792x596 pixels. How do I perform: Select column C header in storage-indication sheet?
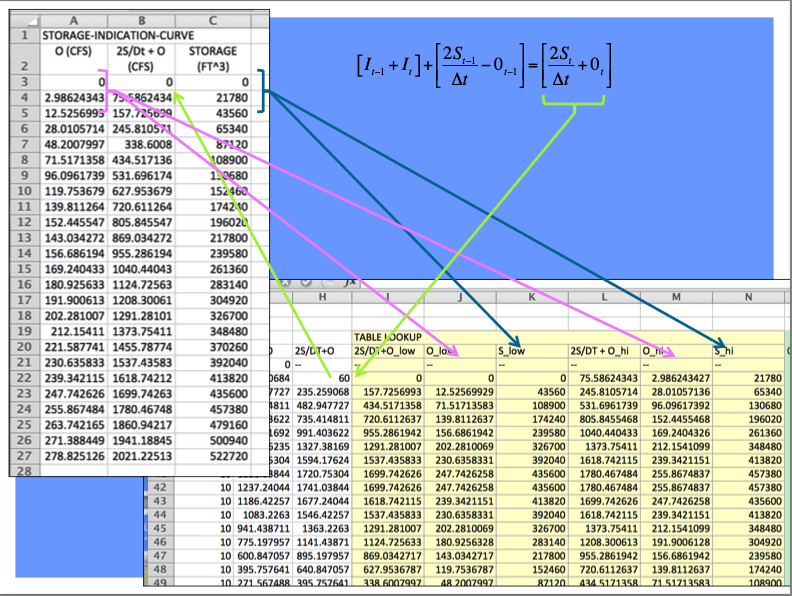pos(213,20)
